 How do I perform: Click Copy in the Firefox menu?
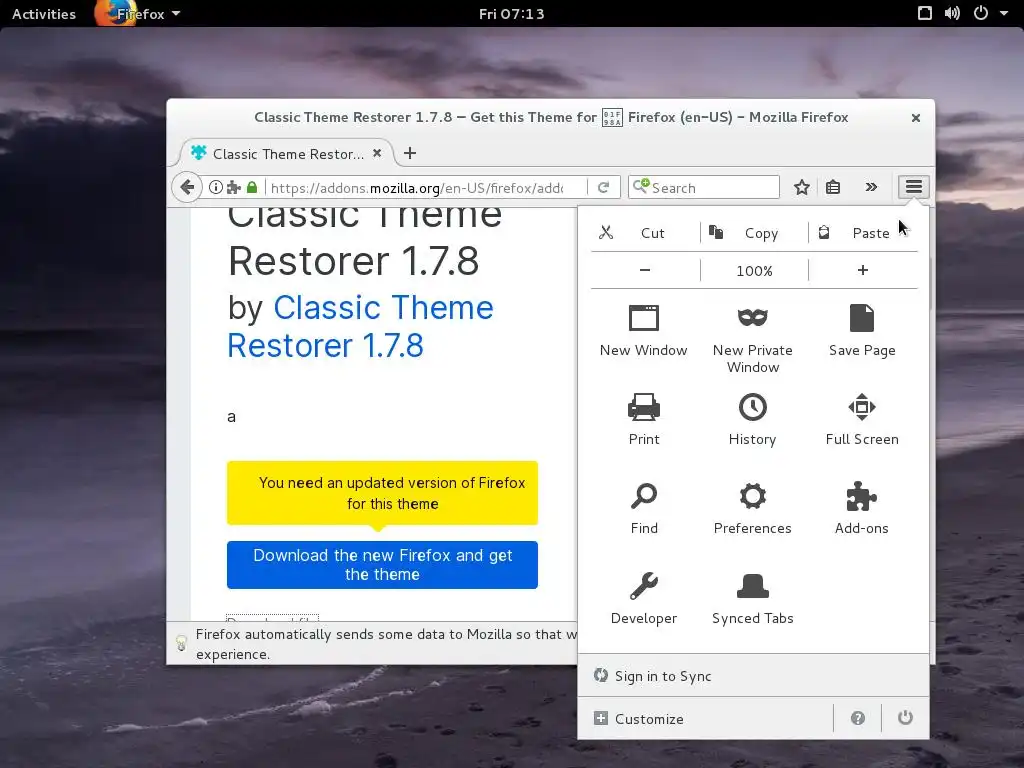click(x=754, y=233)
